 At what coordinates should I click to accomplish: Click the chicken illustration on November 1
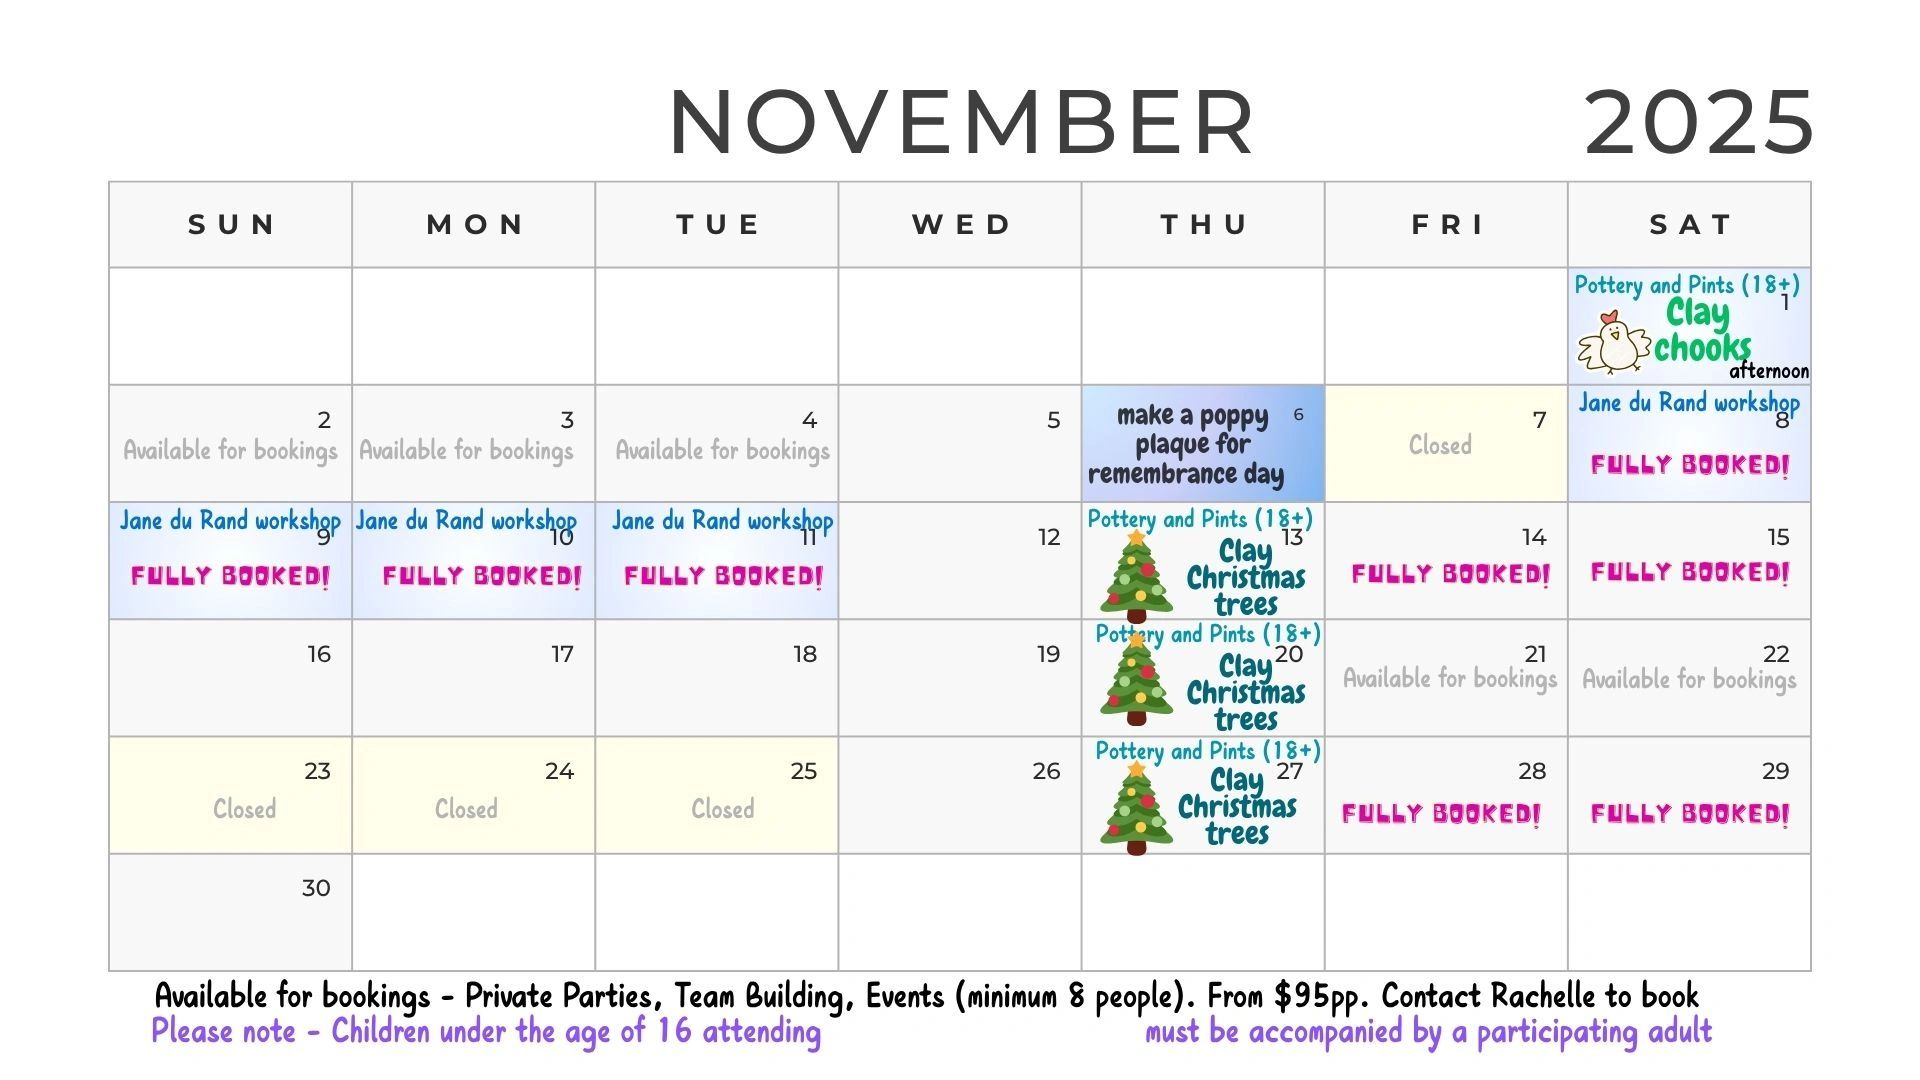(1612, 345)
